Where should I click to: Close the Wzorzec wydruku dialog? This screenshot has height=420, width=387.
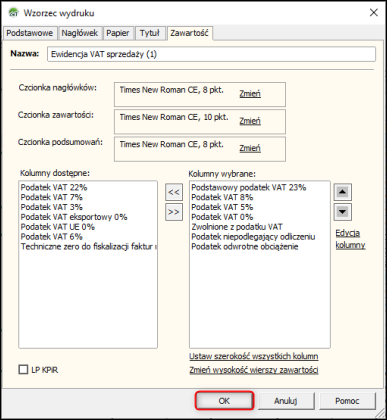coord(374,13)
